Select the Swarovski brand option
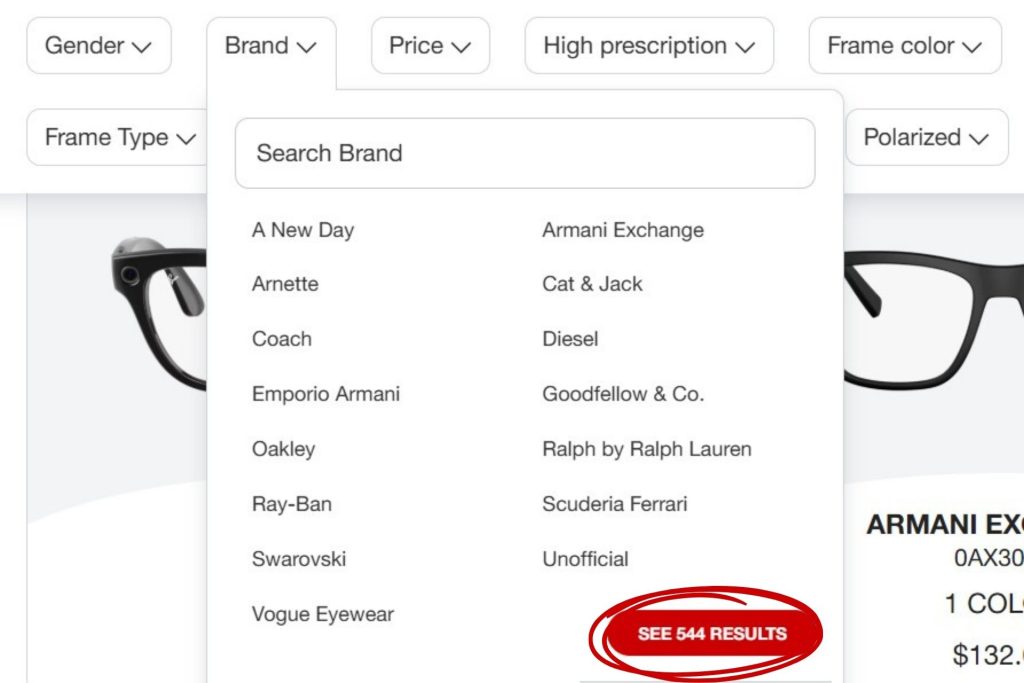Image resolution: width=1024 pixels, height=683 pixels. (x=299, y=559)
